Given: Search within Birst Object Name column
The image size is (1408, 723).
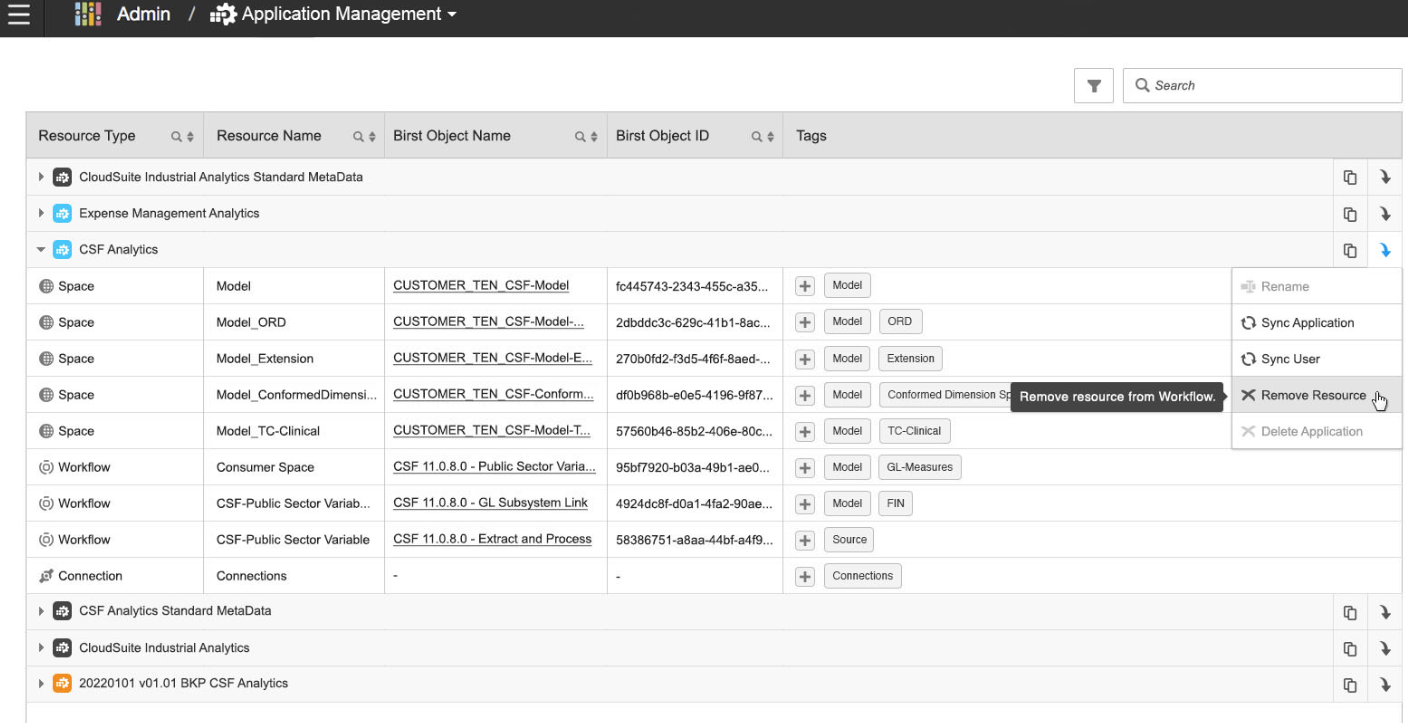Looking at the screenshot, I should point(580,137).
